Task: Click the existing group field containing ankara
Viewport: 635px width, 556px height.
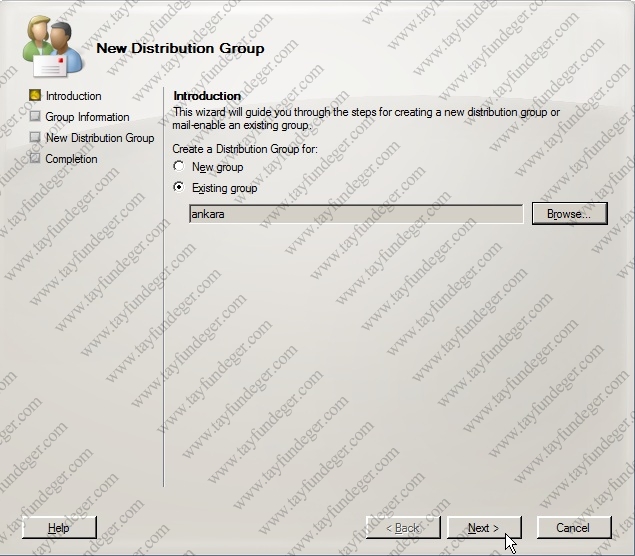Action: (x=356, y=214)
